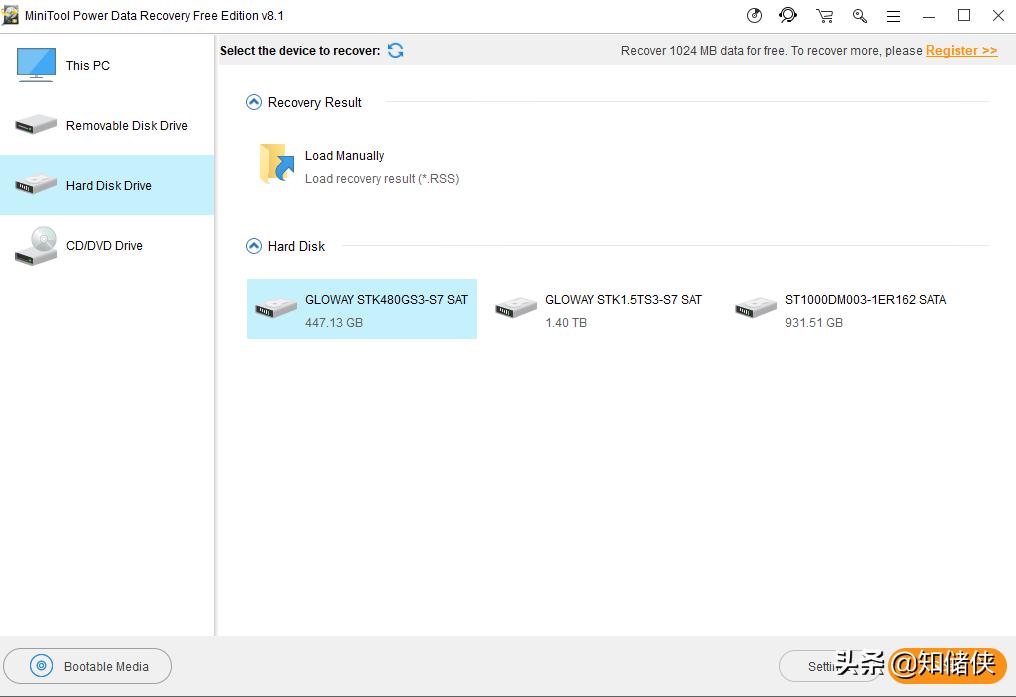Click the CD/DVD Drive disc icon
Viewport: 1016px width, 697px height.
click(36, 246)
